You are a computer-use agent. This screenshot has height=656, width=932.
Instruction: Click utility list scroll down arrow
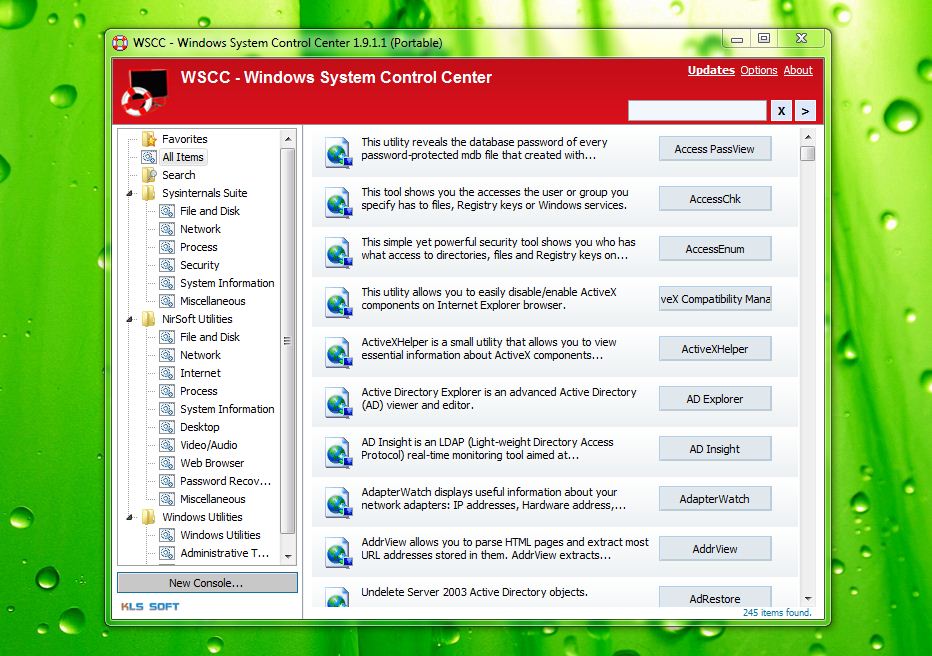click(x=807, y=598)
